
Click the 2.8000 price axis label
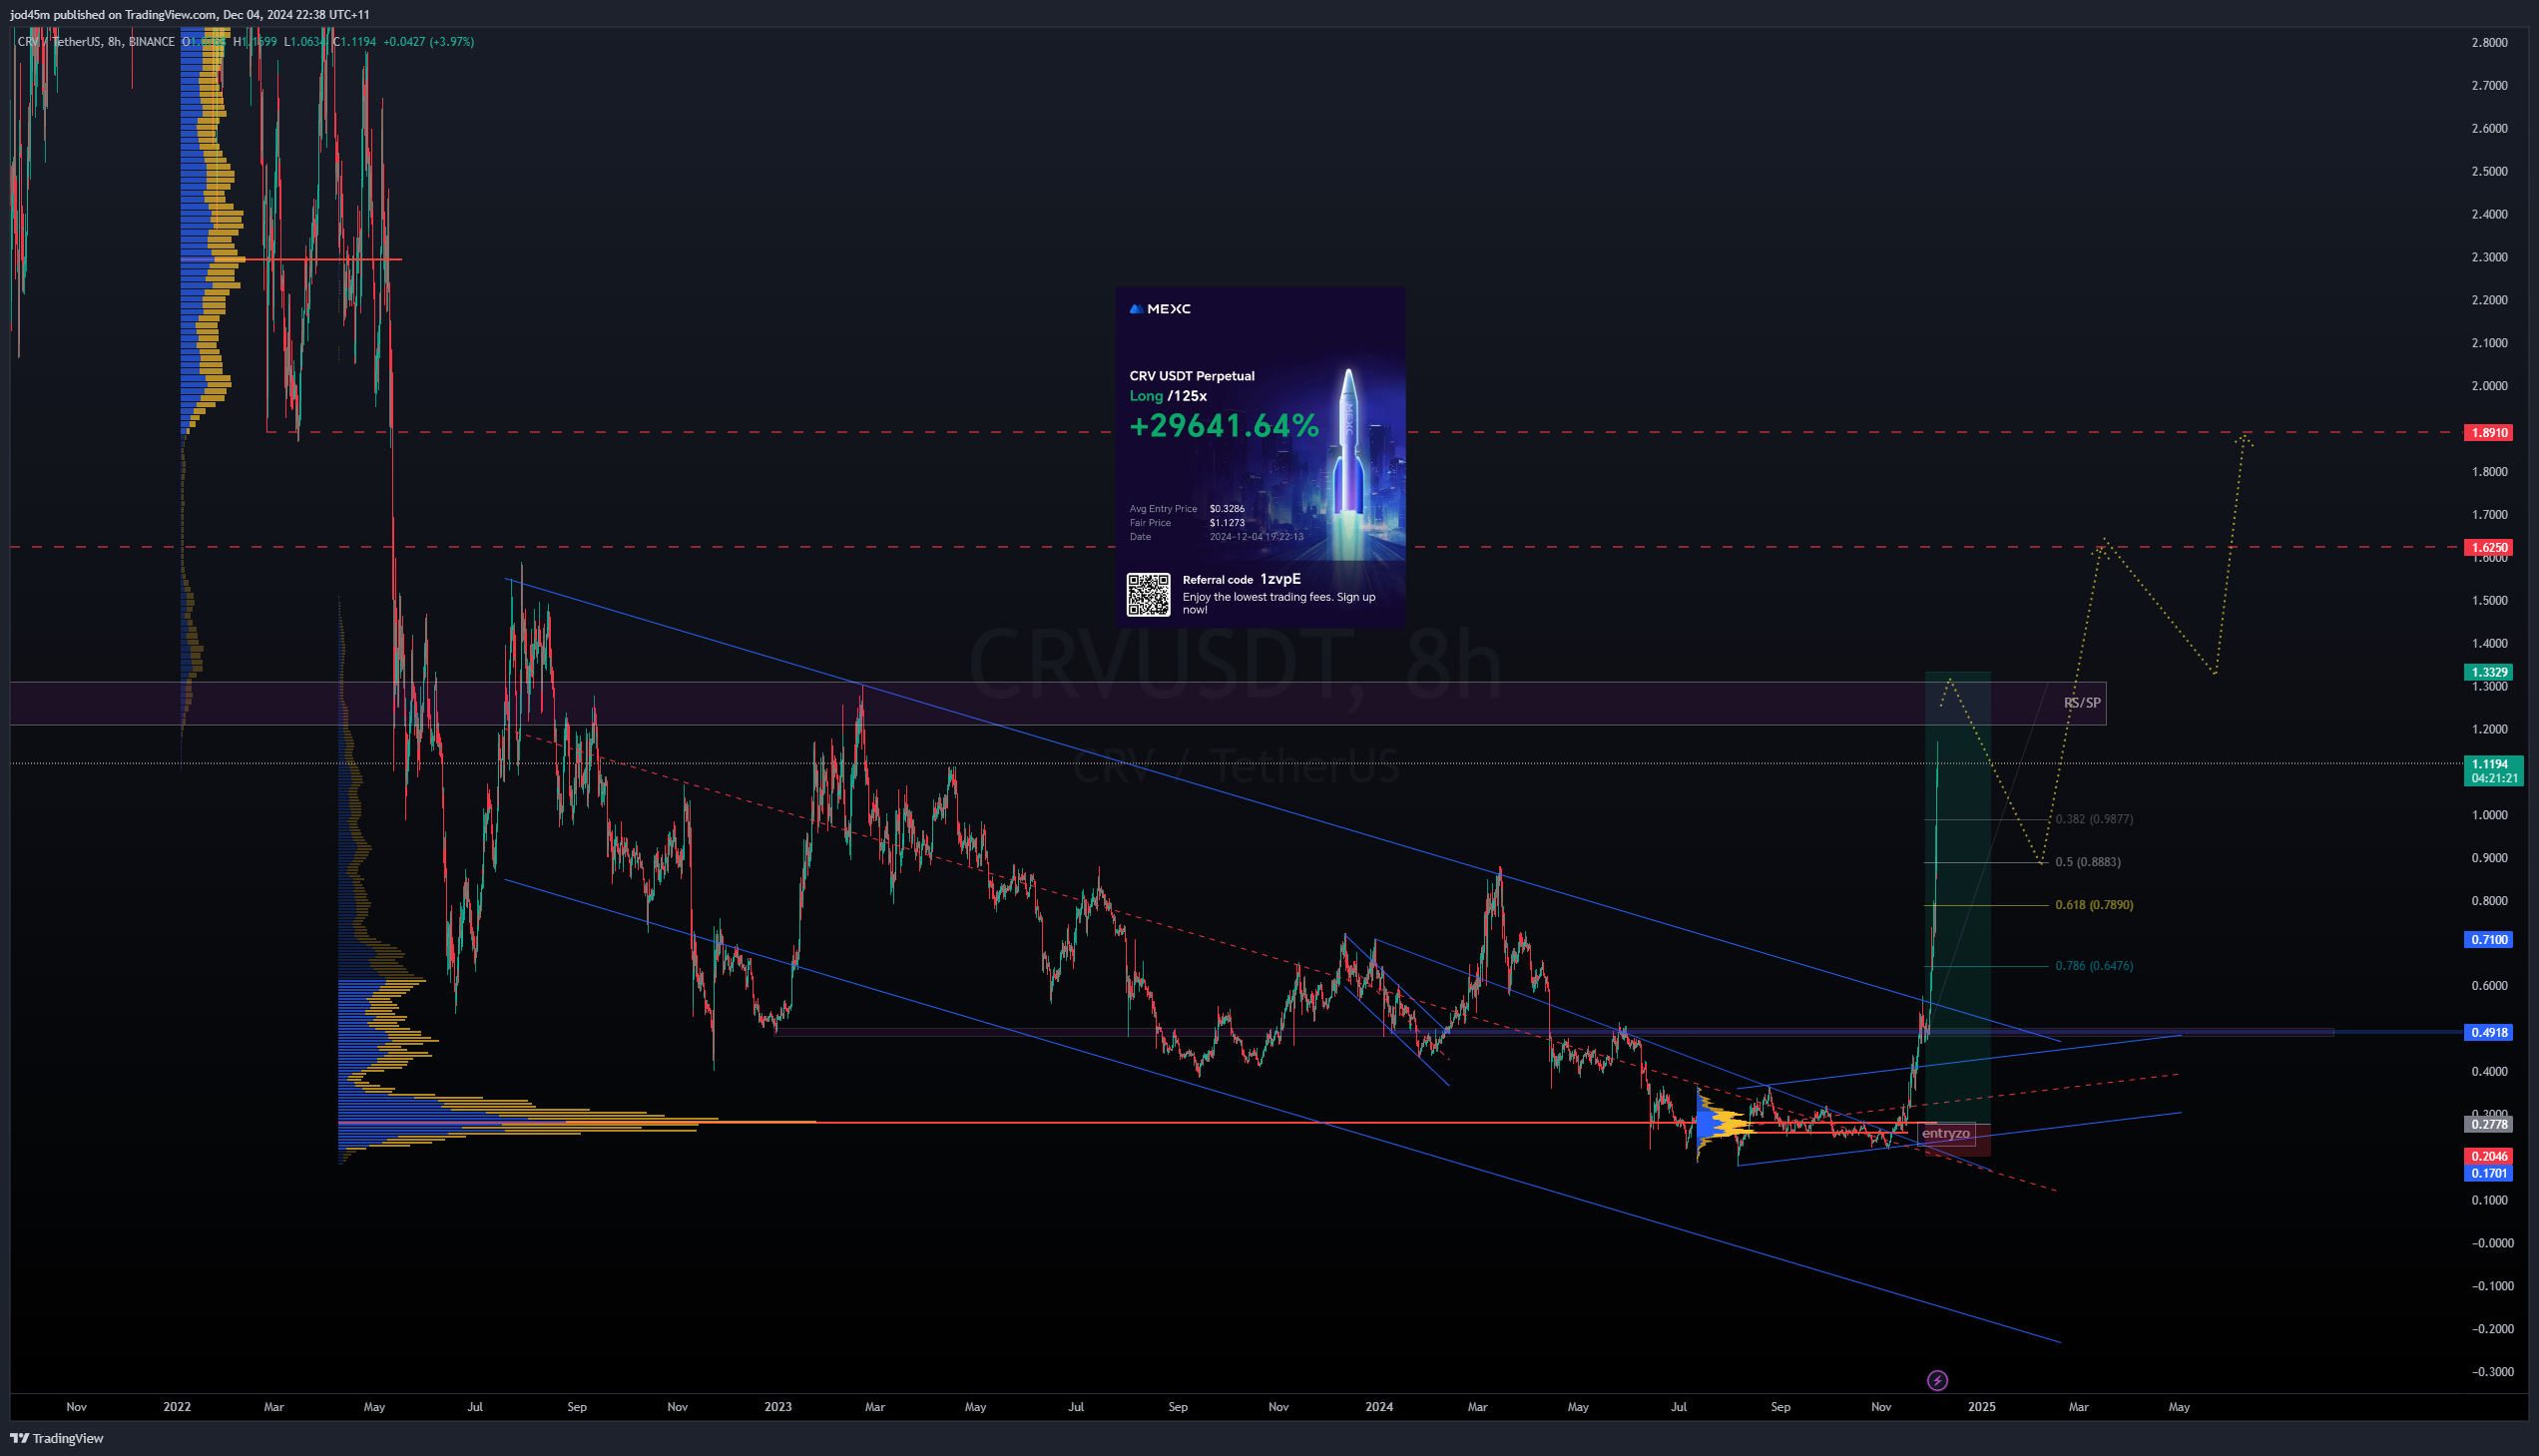[x=2489, y=42]
